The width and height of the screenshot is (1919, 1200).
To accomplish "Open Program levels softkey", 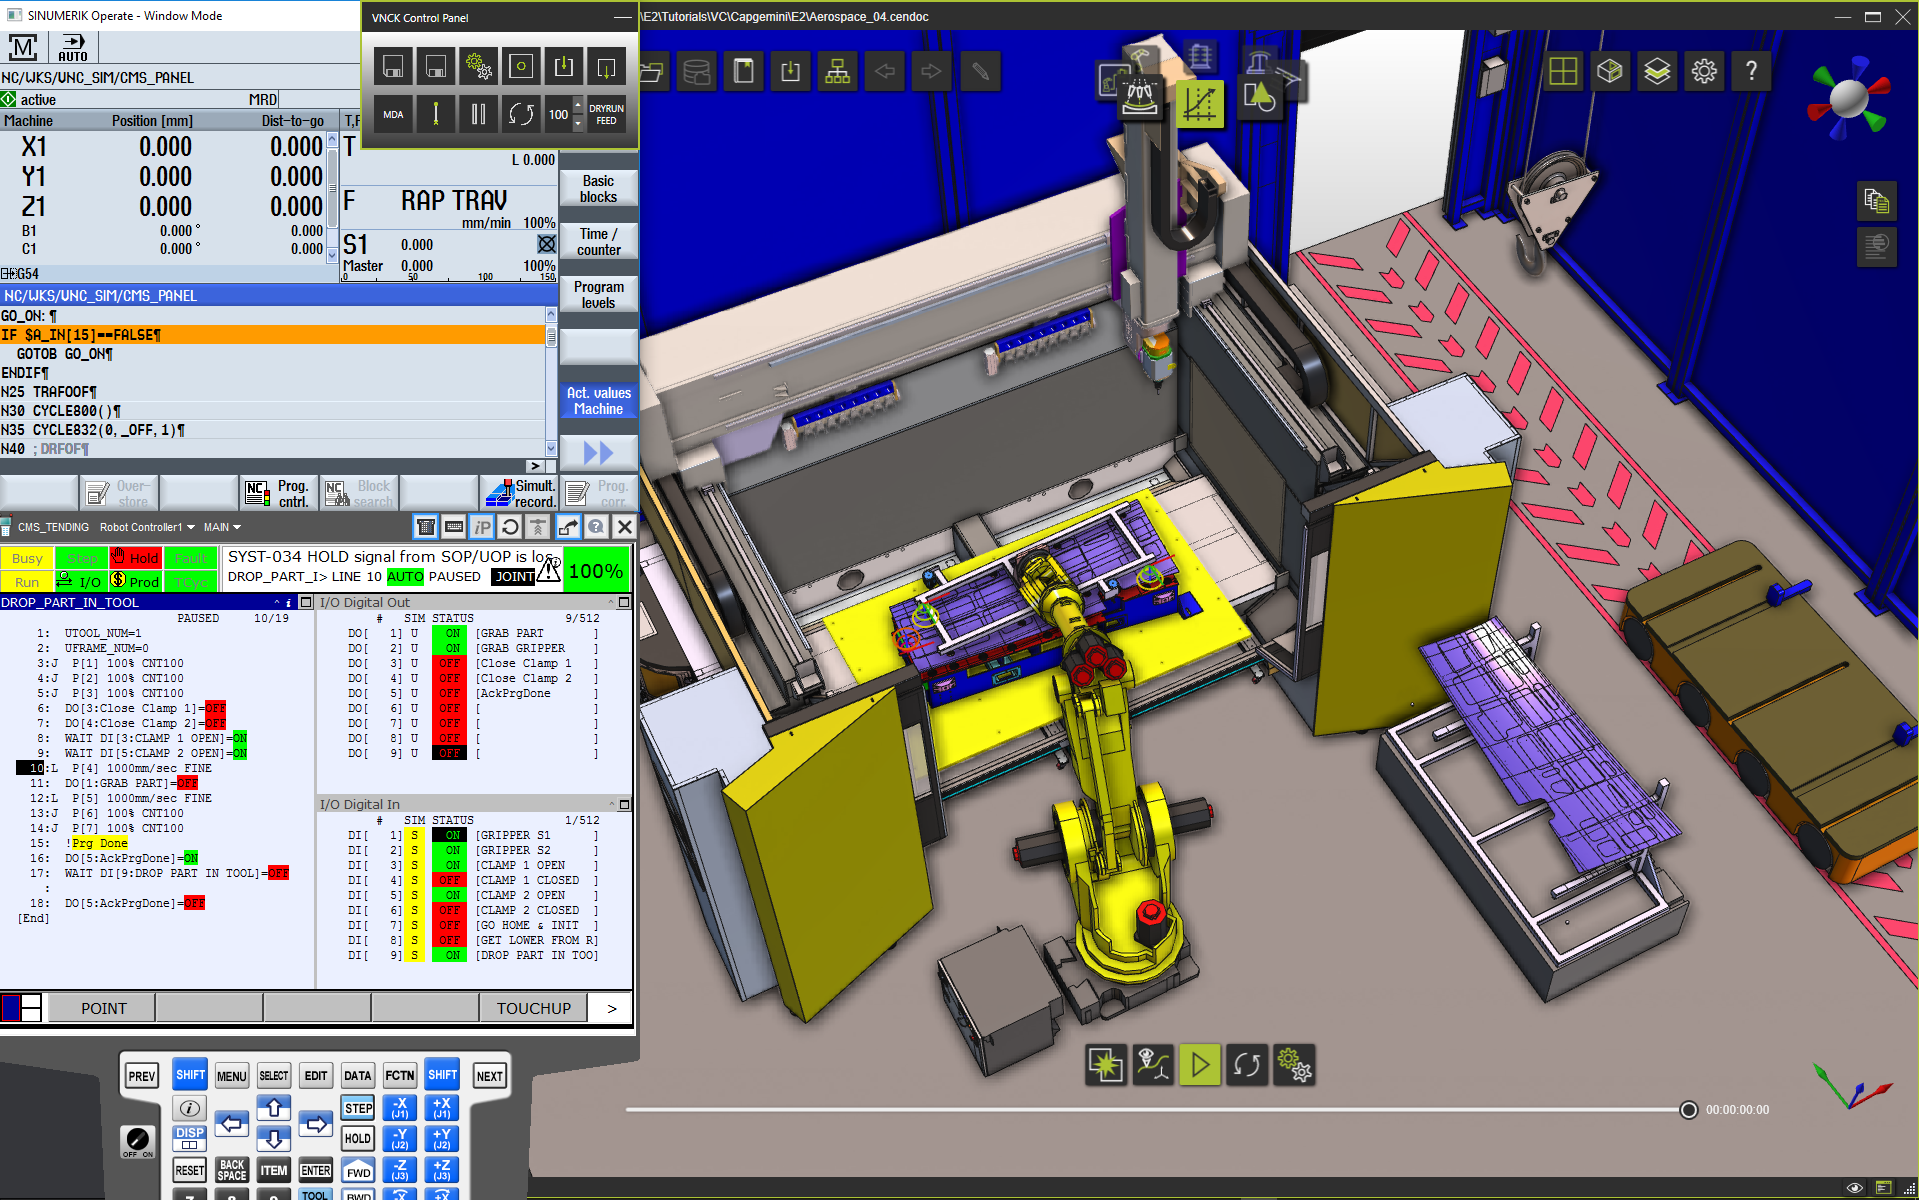I will (x=599, y=295).
